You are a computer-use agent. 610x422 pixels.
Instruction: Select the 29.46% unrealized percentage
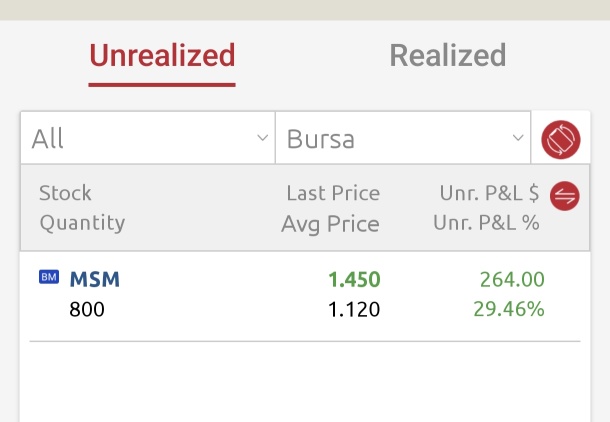point(509,309)
